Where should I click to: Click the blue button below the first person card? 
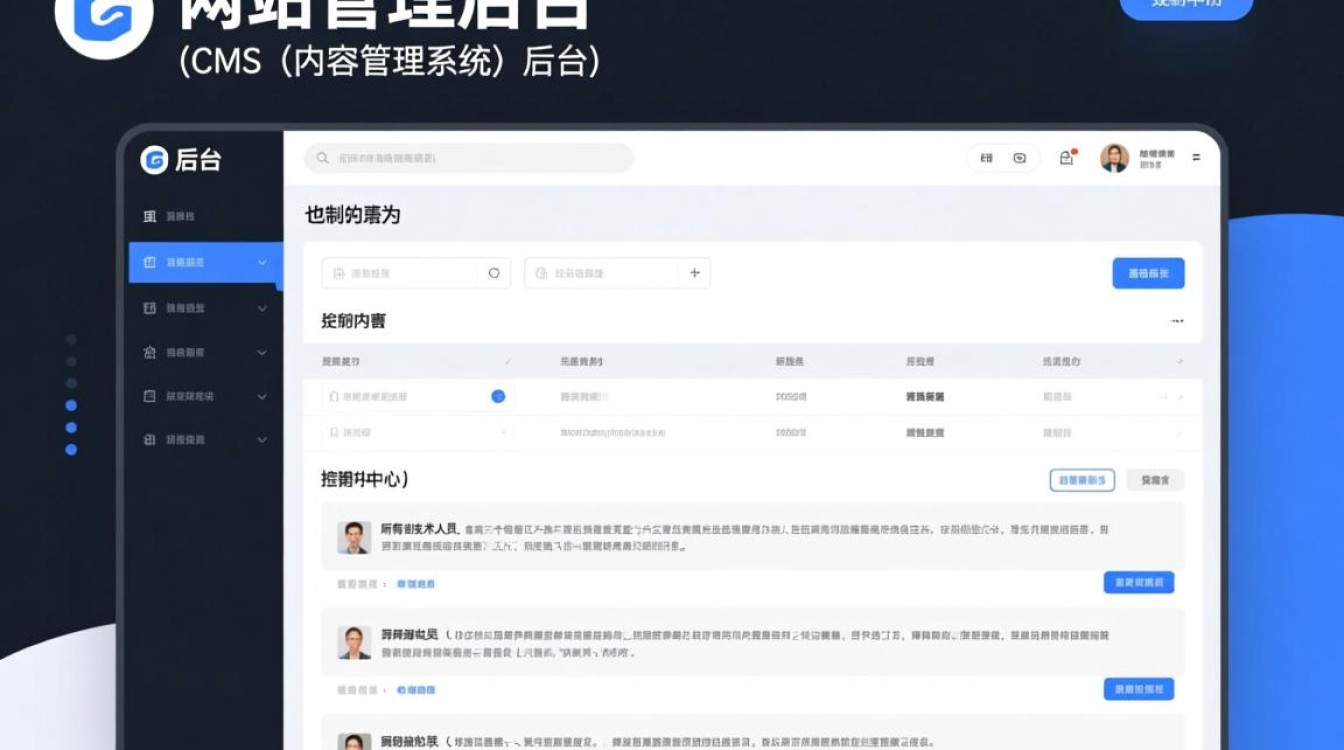coord(1138,583)
